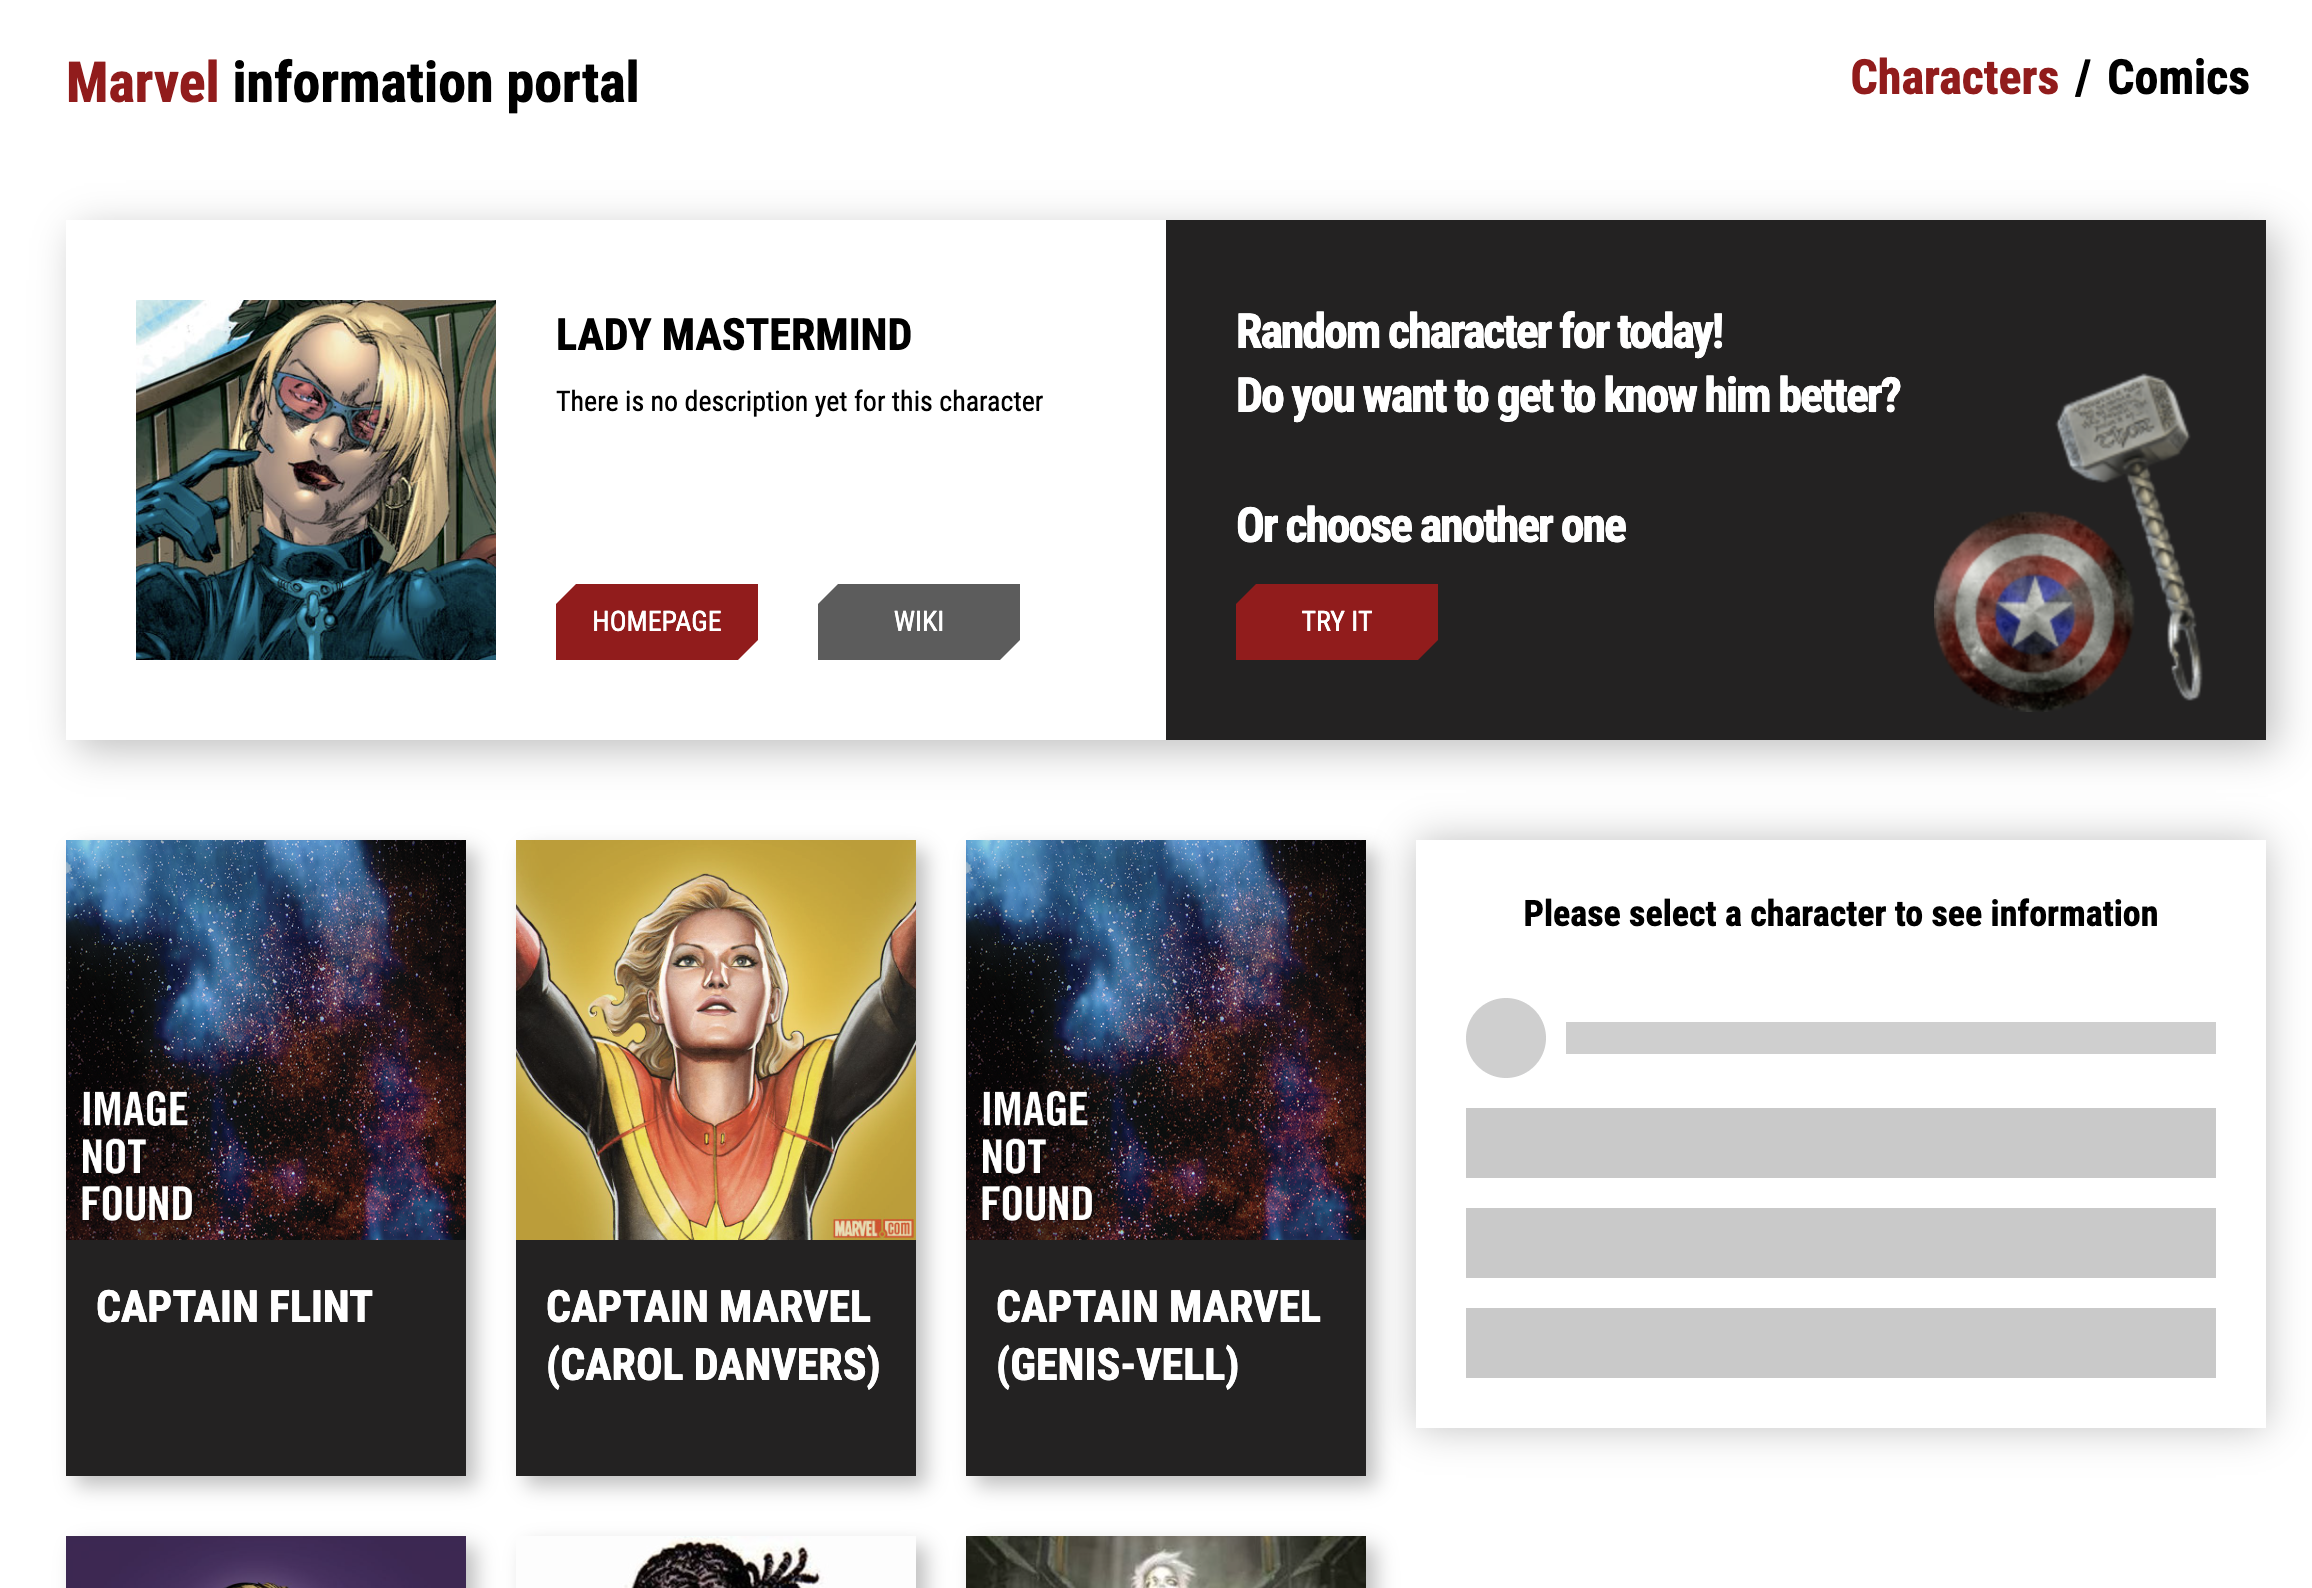Click the LADY MASTERMIND name heading
The height and width of the screenshot is (1588, 2312).
point(734,335)
